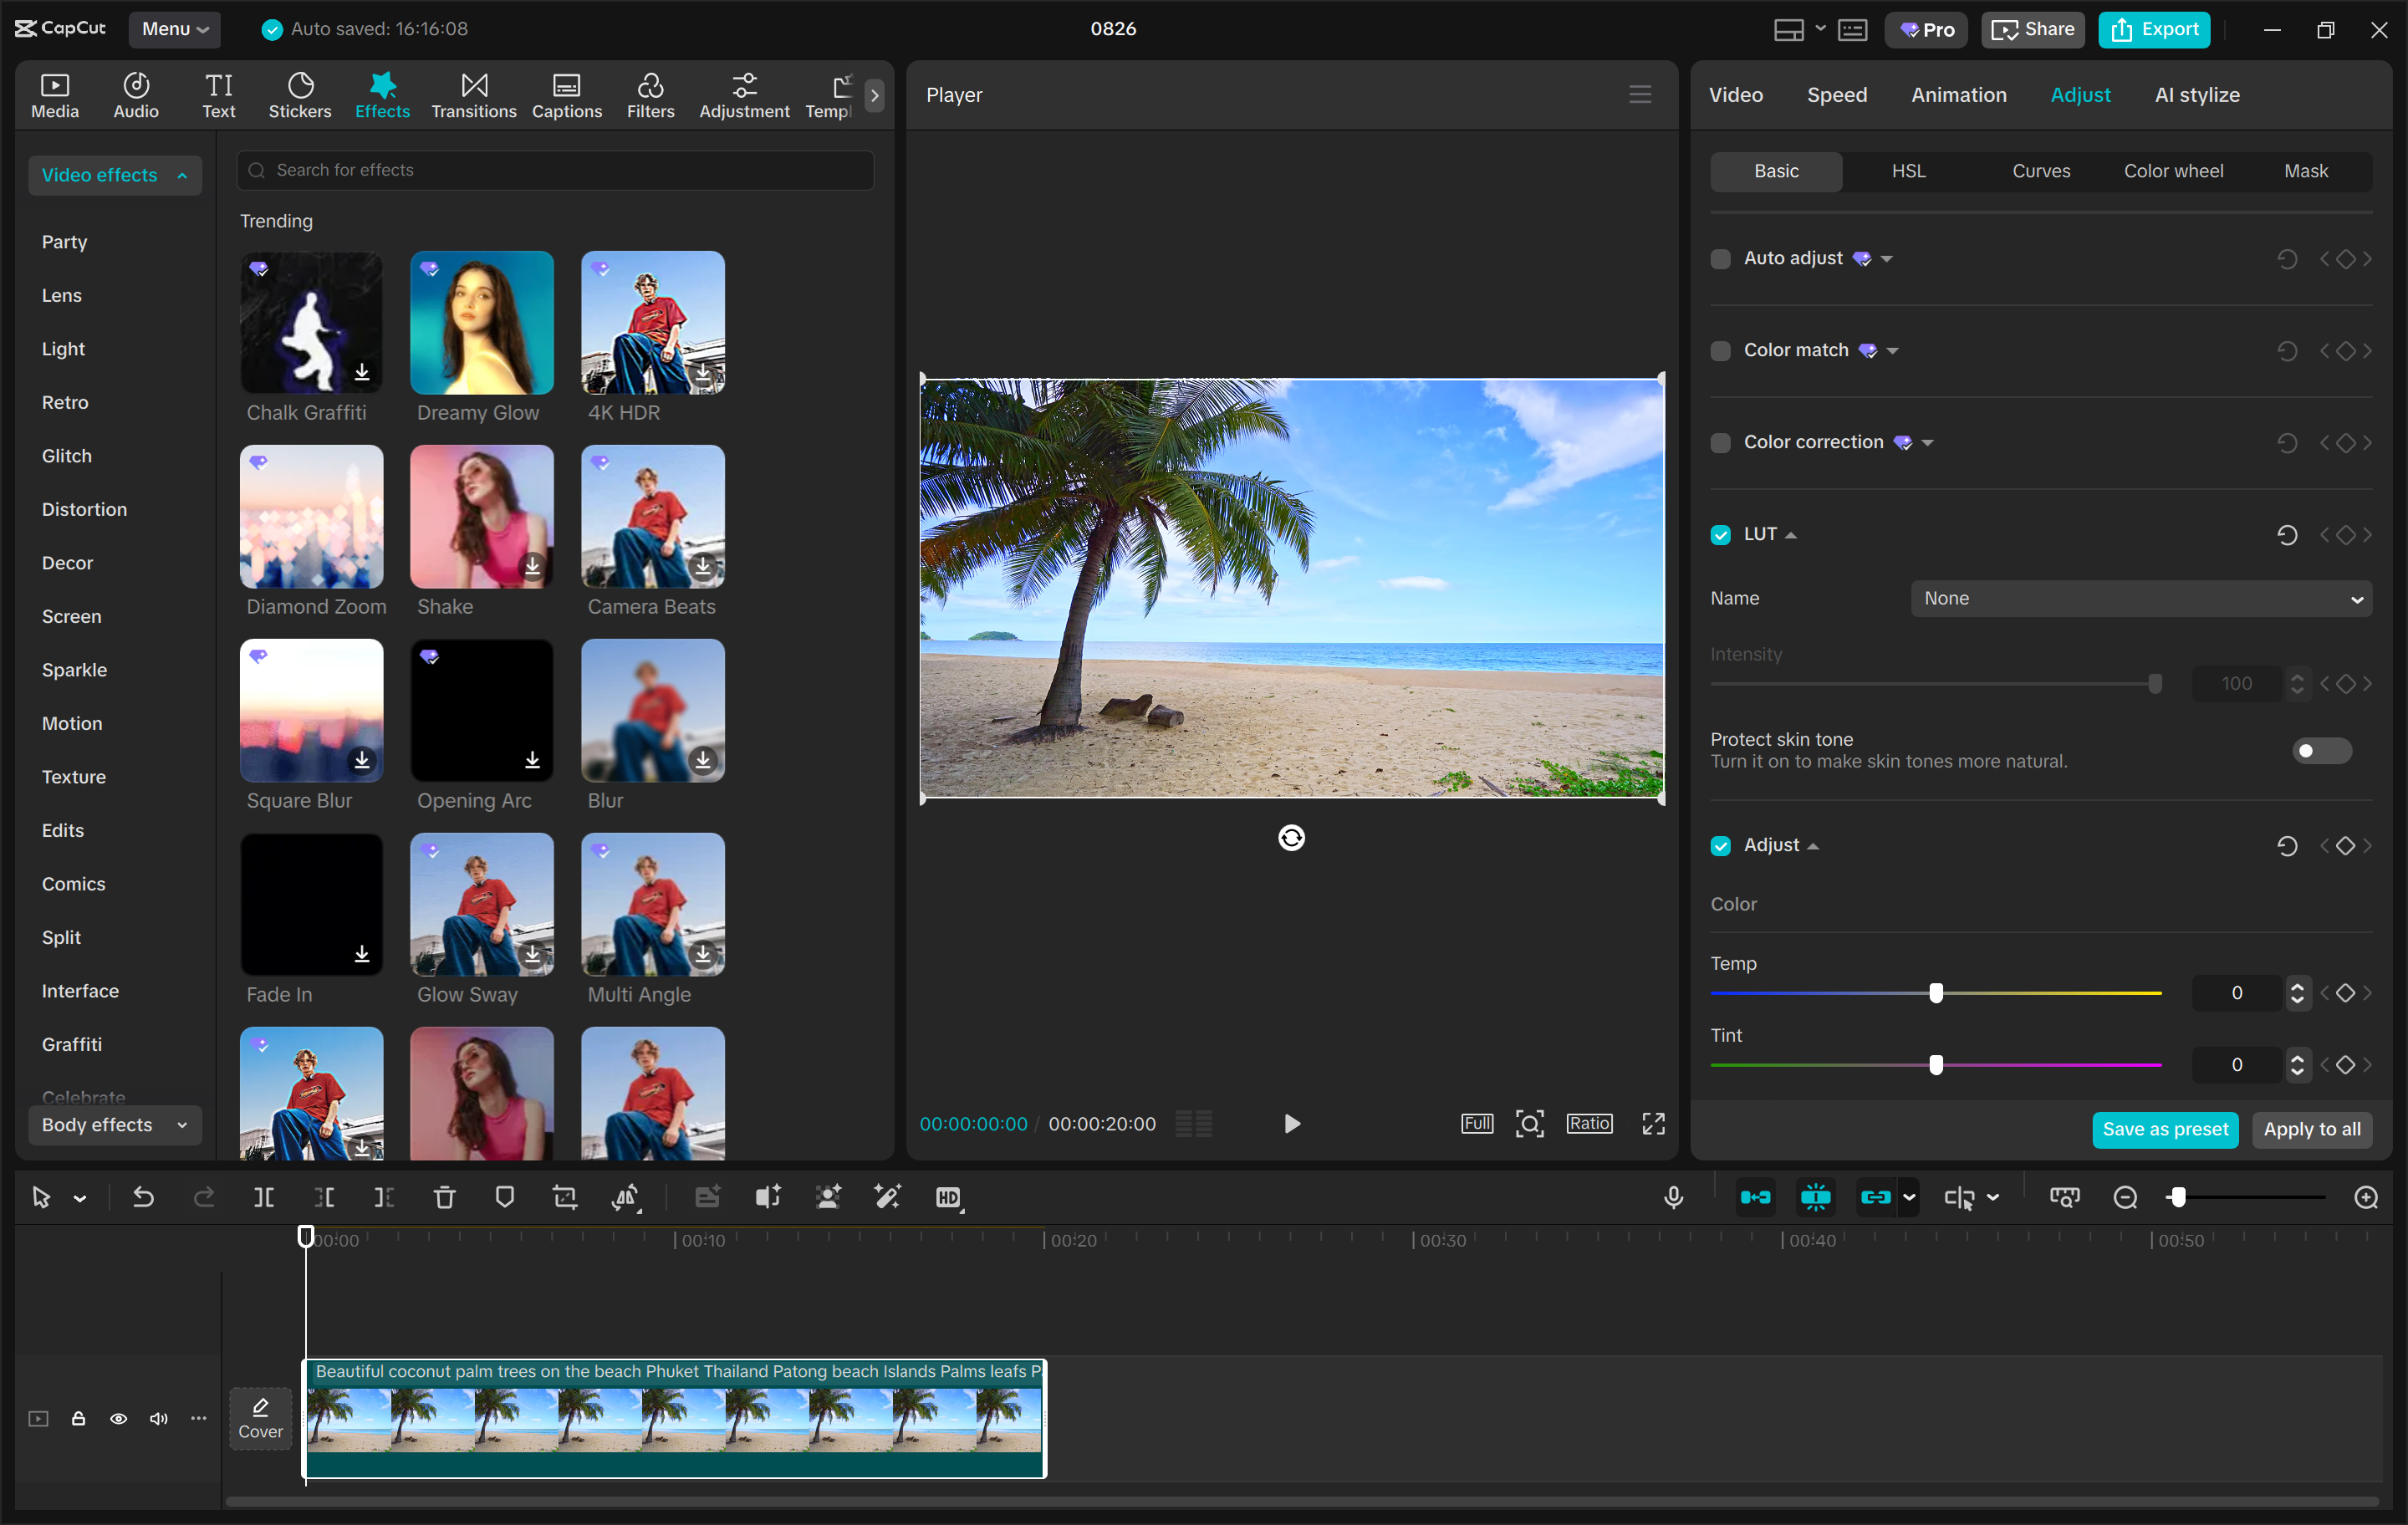The height and width of the screenshot is (1525, 2408).
Task: Delete the selected clip with the trash icon
Action: click(444, 1197)
